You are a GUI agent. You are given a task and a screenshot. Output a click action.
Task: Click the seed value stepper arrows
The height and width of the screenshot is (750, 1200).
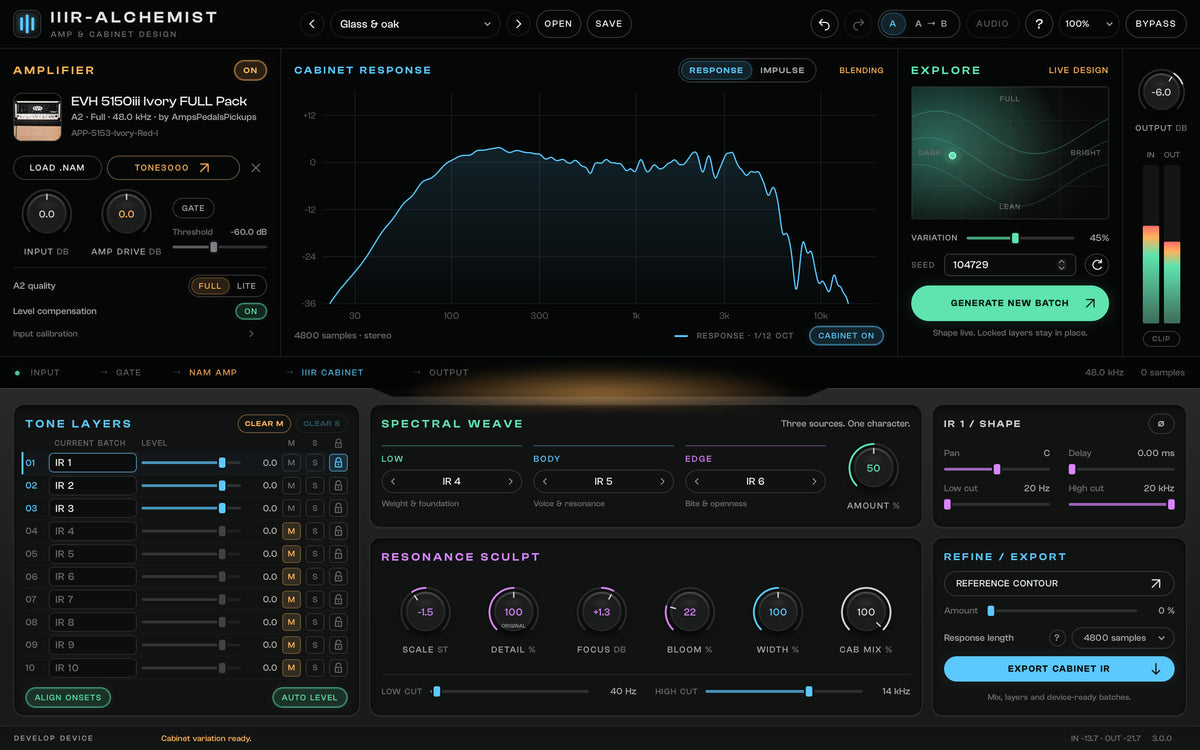pyautogui.click(x=1062, y=265)
